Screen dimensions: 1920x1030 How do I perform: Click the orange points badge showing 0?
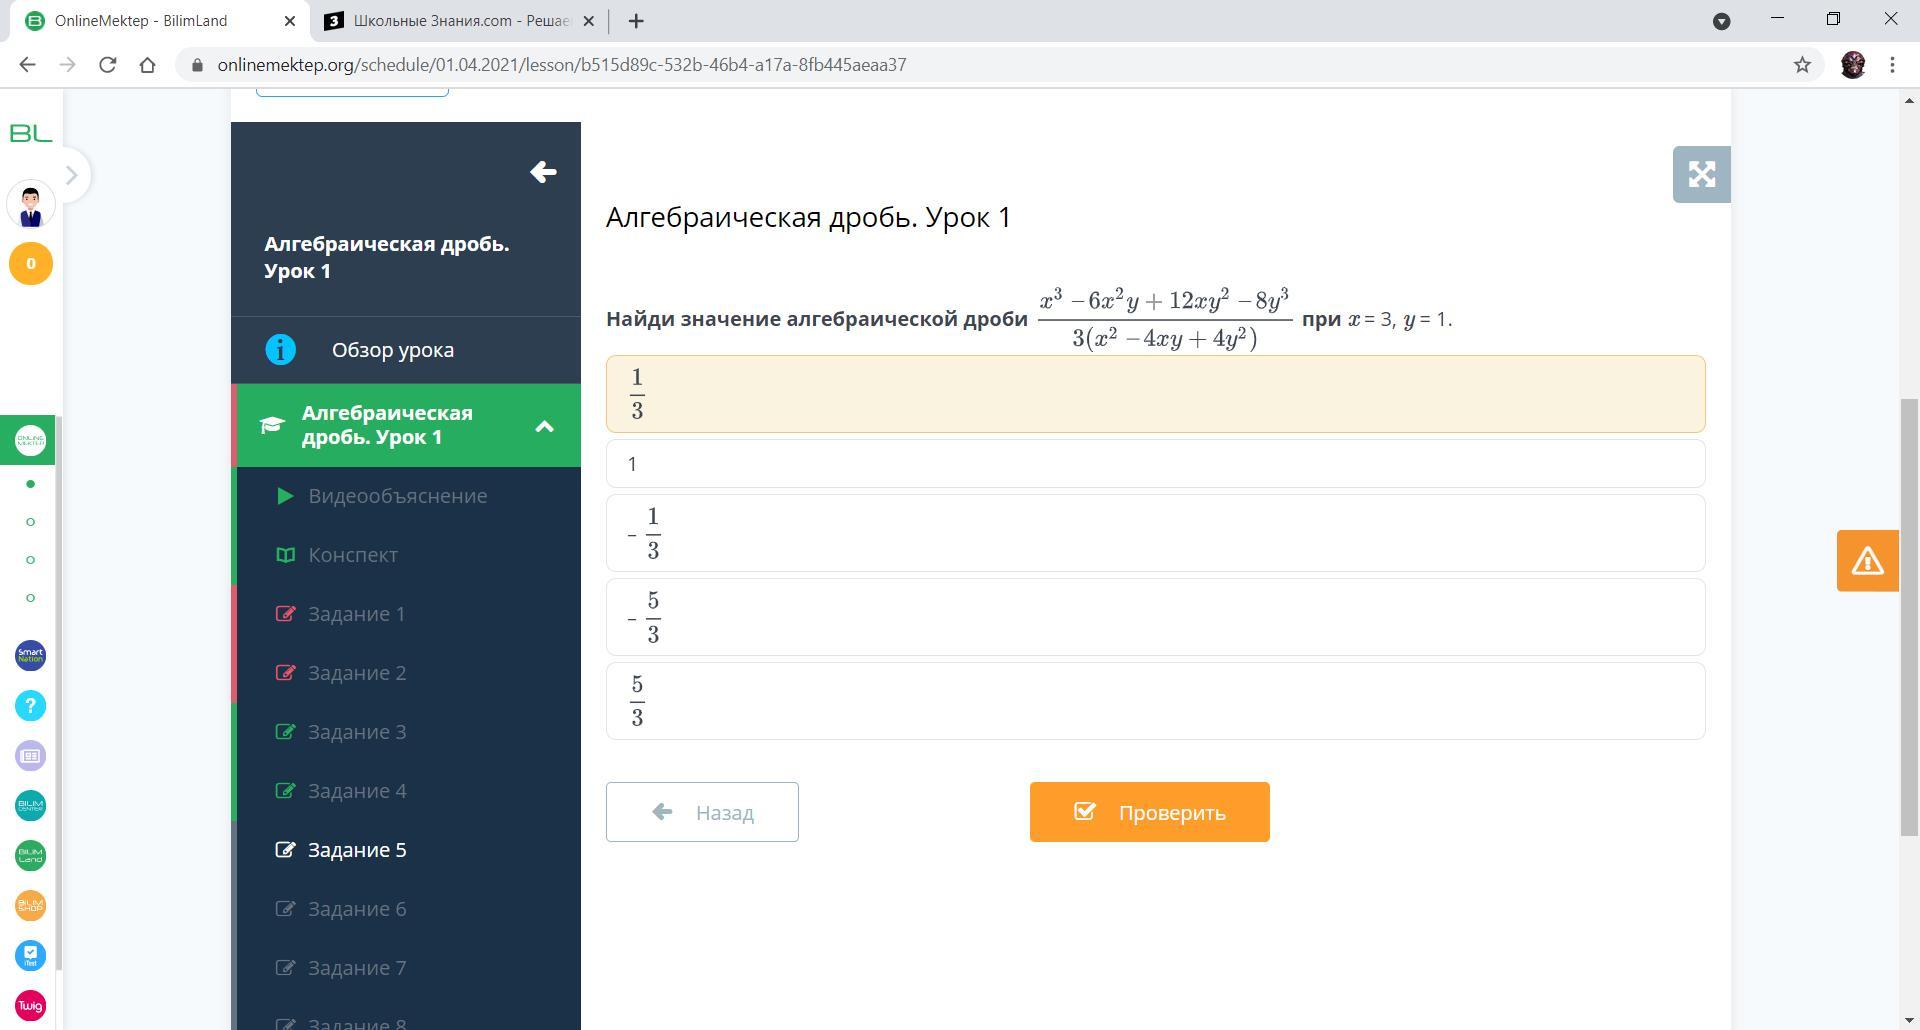(x=30, y=264)
